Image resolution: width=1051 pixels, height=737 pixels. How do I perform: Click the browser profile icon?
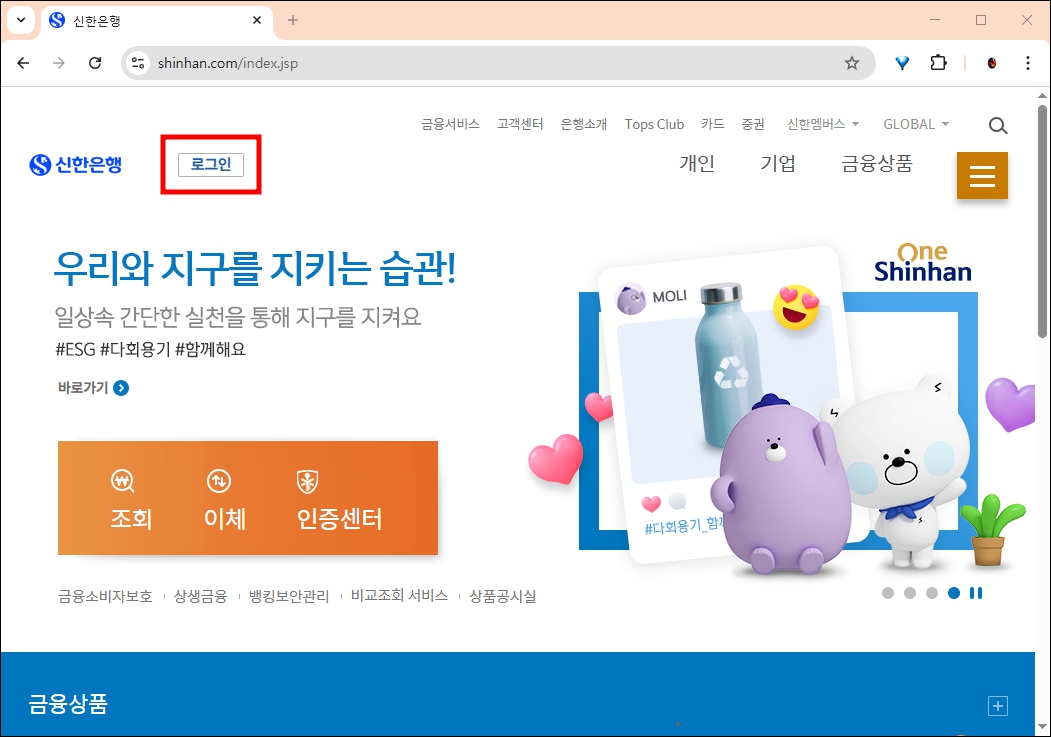[990, 62]
